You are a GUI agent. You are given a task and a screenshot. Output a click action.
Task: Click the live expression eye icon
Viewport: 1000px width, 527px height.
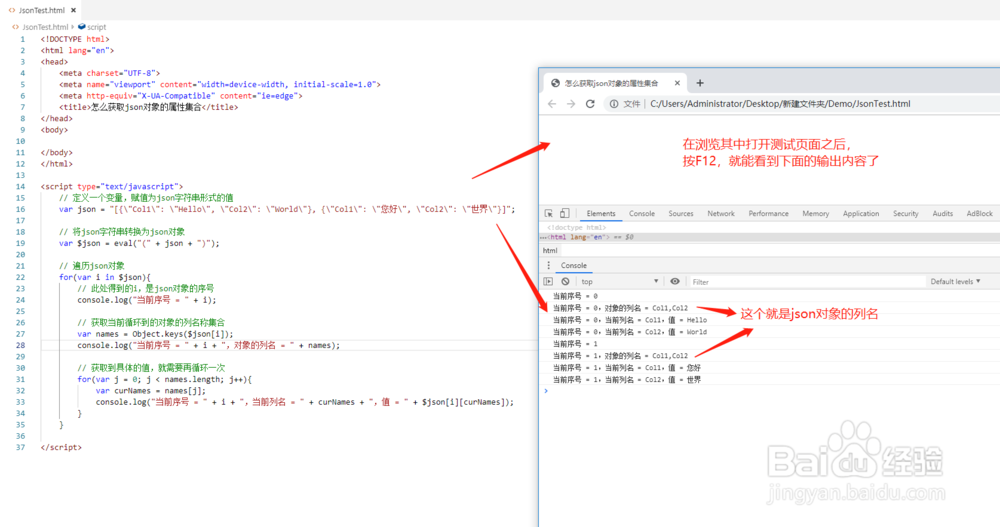point(675,281)
